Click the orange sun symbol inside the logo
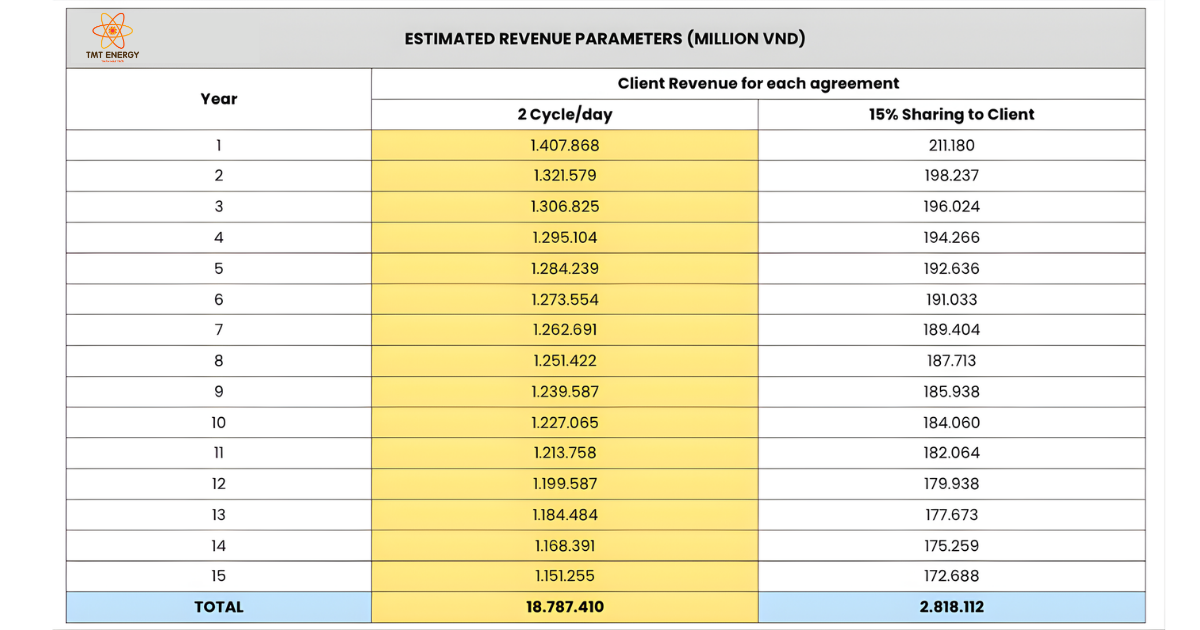Image resolution: width=1200 pixels, height=630 pixels. (x=111, y=31)
